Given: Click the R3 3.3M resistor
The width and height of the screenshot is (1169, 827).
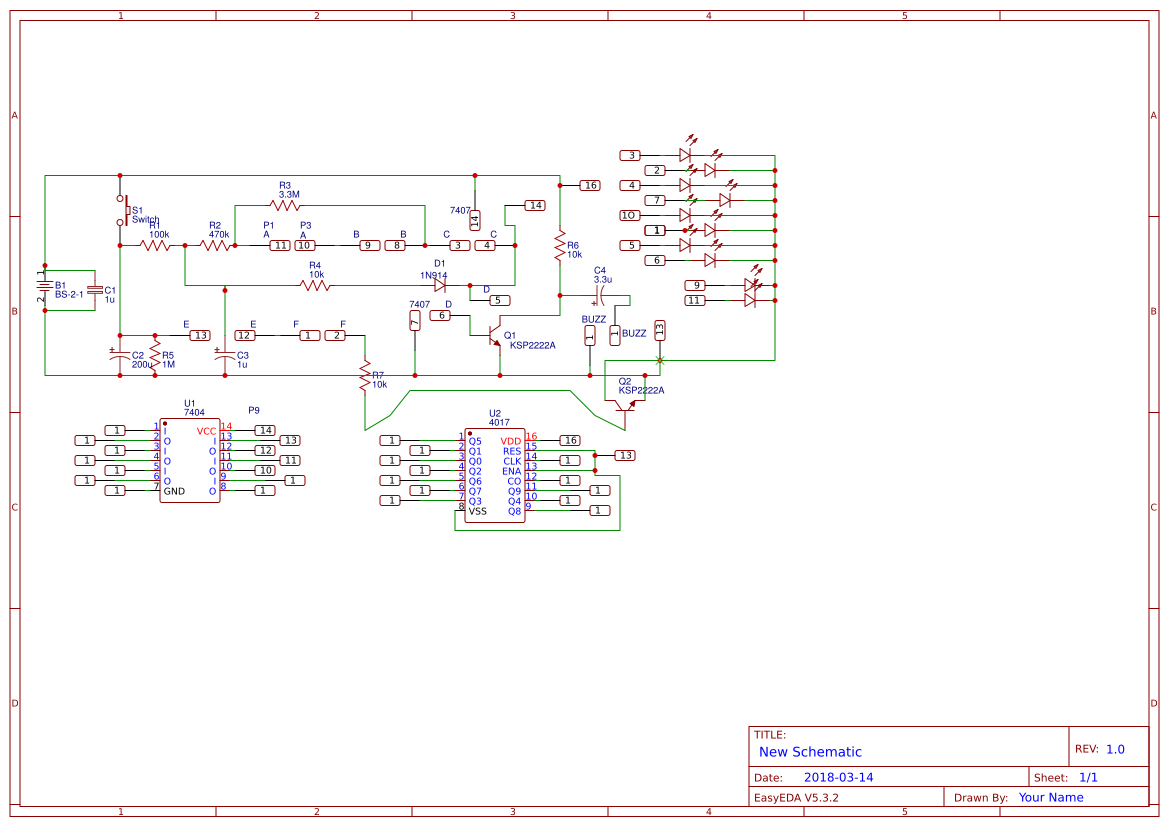Looking at the screenshot, I should (x=285, y=205).
